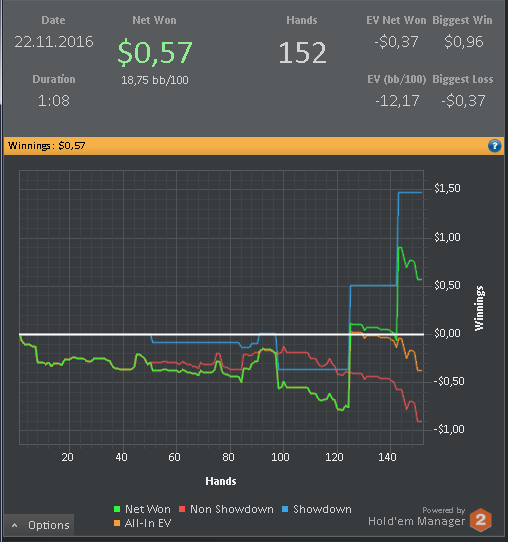Click the Powered by Hold'em Manager text
This screenshot has width=508, height=542.
coord(417,516)
